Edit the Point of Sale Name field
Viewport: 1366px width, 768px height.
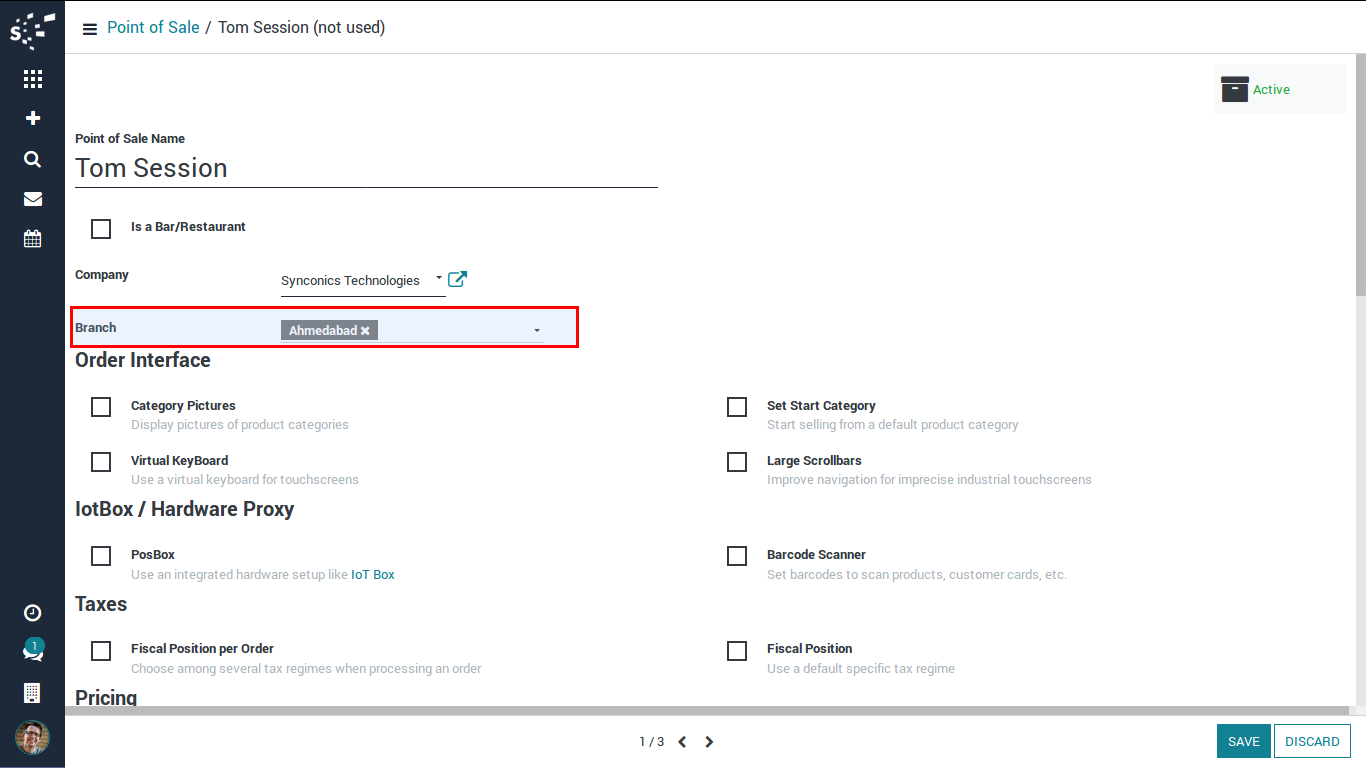pos(366,168)
